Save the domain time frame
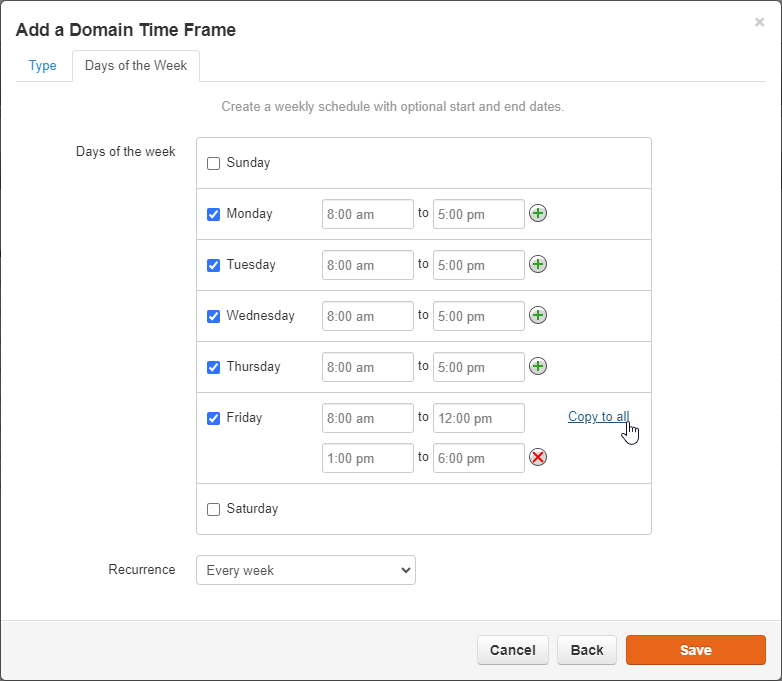 696,650
